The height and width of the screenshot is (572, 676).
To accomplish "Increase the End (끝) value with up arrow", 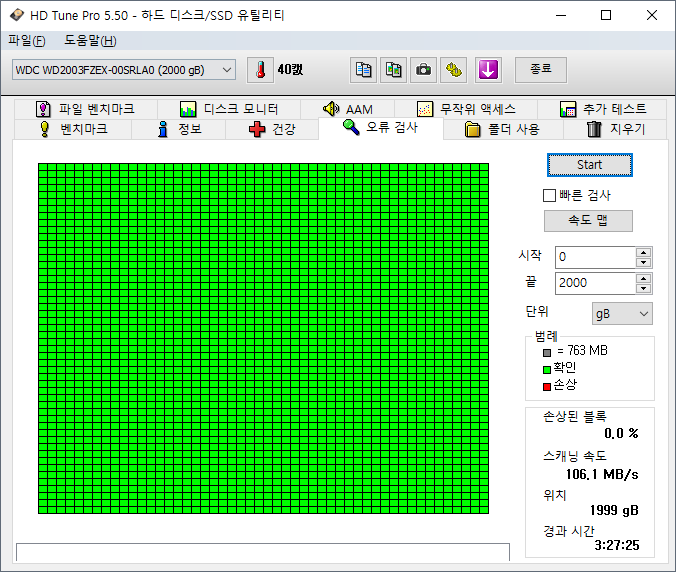I will pyautogui.click(x=644, y=278).
